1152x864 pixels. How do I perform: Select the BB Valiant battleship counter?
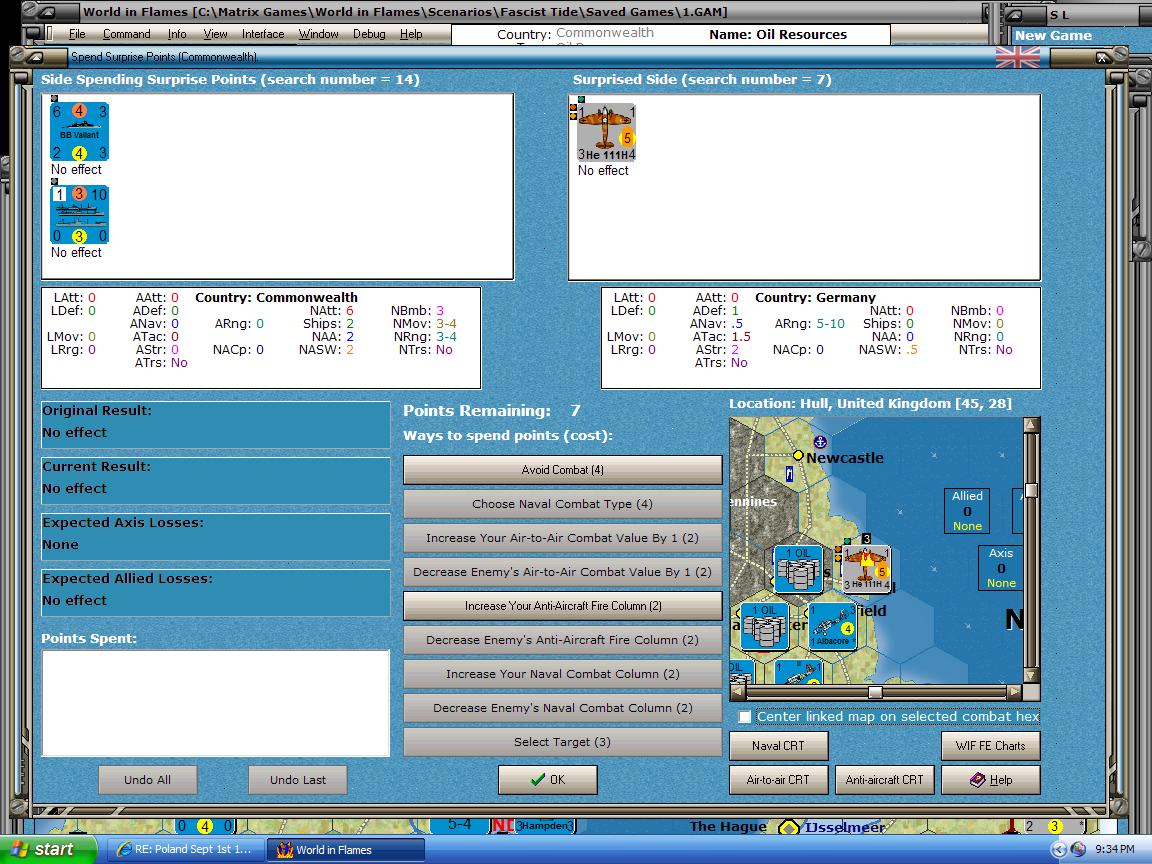(x=79, y=132)
